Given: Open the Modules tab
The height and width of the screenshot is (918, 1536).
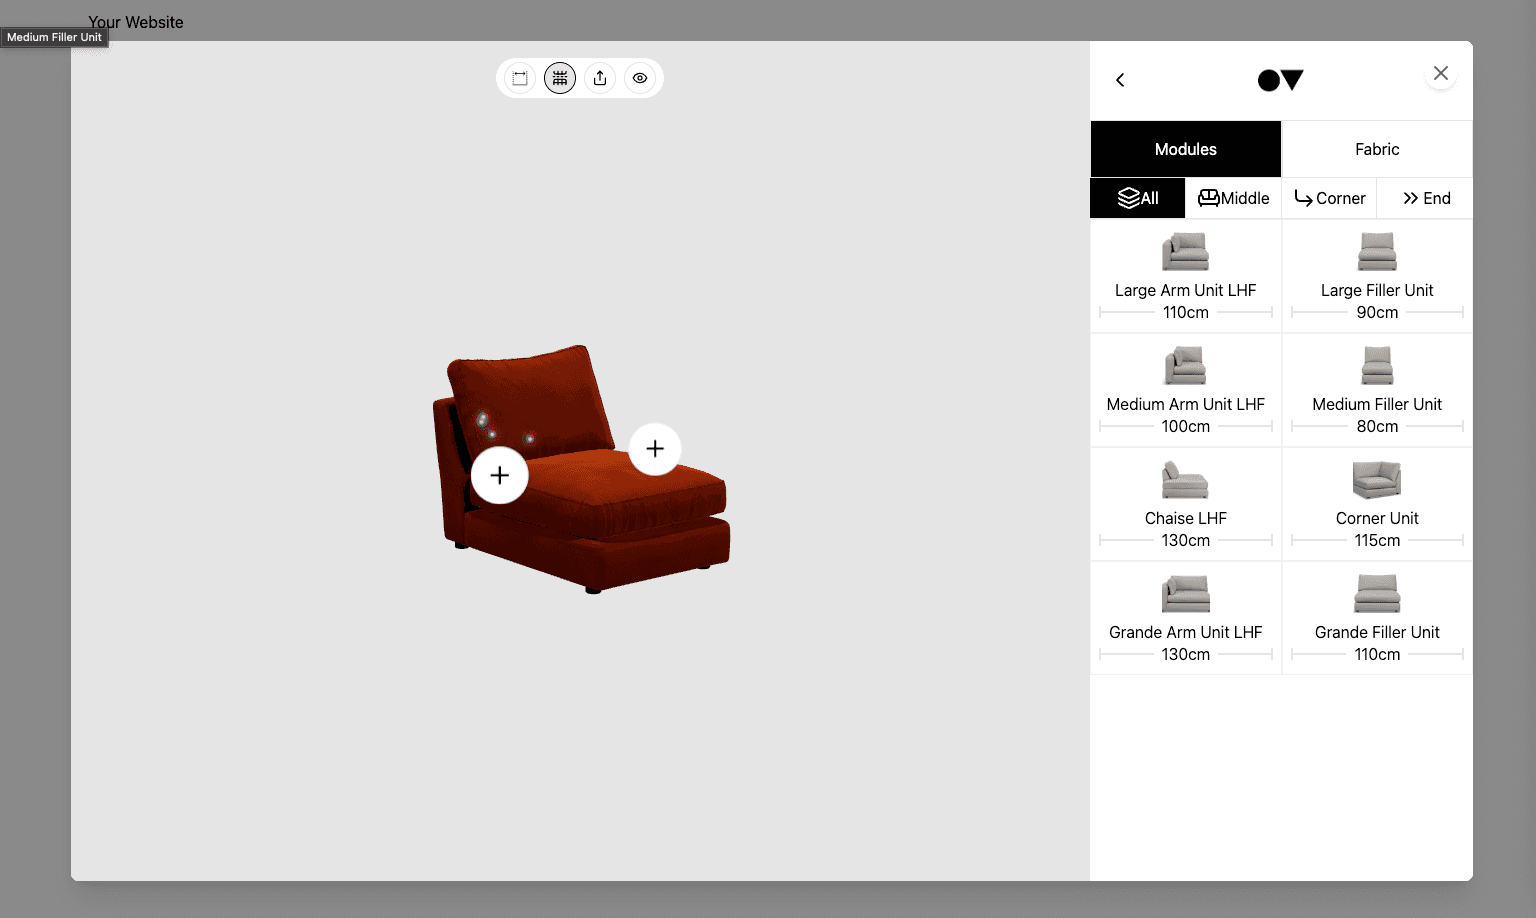Looking at the screenshot, I should (1185, 148).
